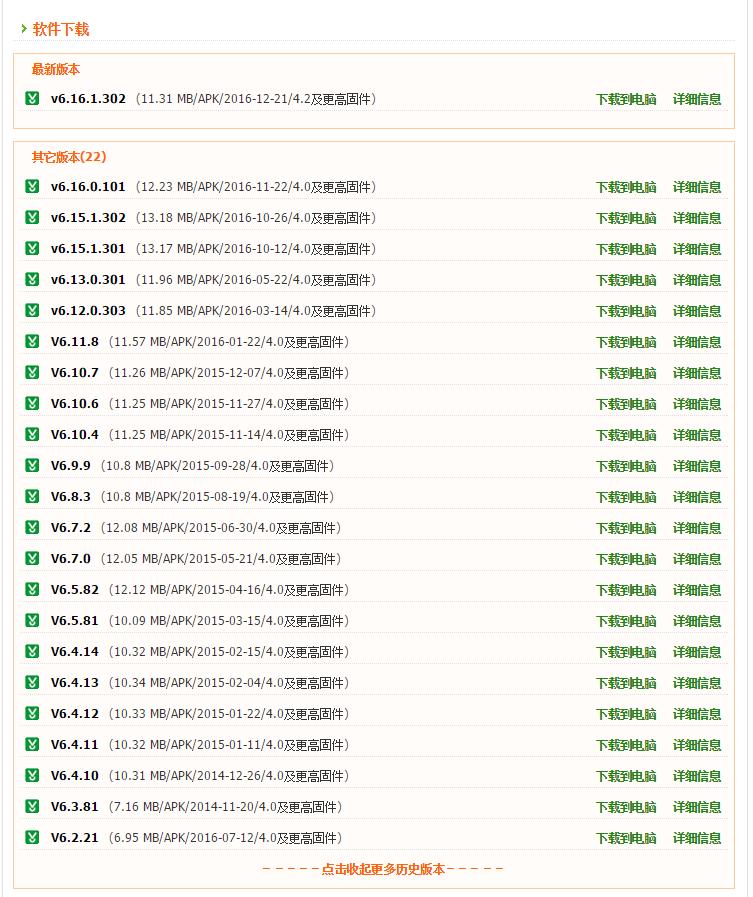
Task: Click 下载到电脑 for V6.10.6
Action: 626,404
